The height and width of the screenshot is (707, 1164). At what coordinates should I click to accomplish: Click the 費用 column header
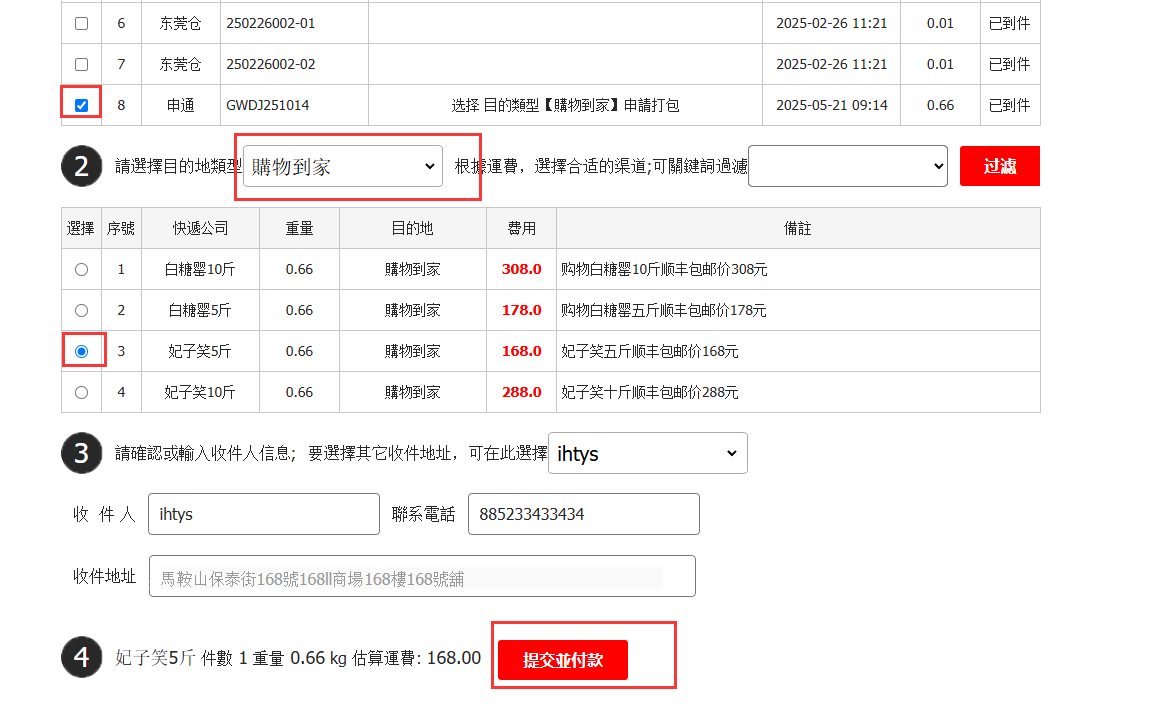point(521,228)
